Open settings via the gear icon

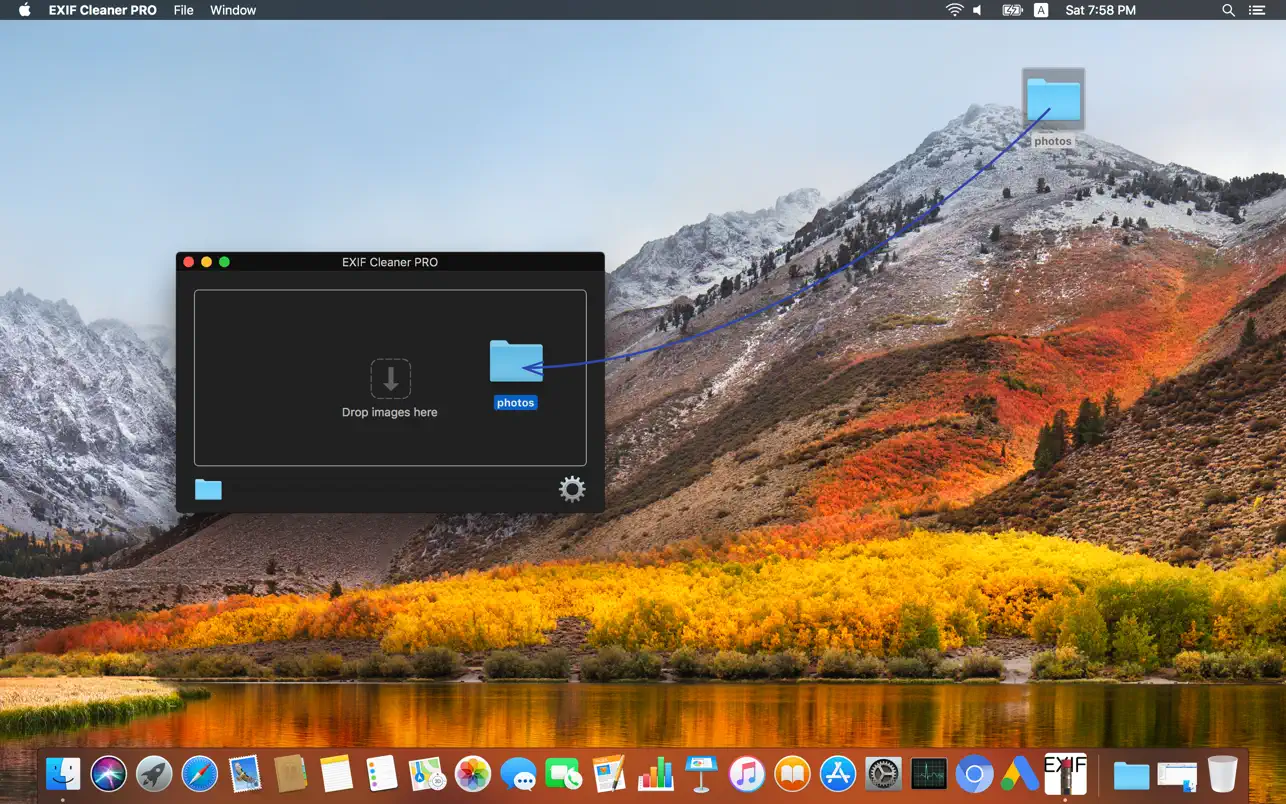(571, 489)
